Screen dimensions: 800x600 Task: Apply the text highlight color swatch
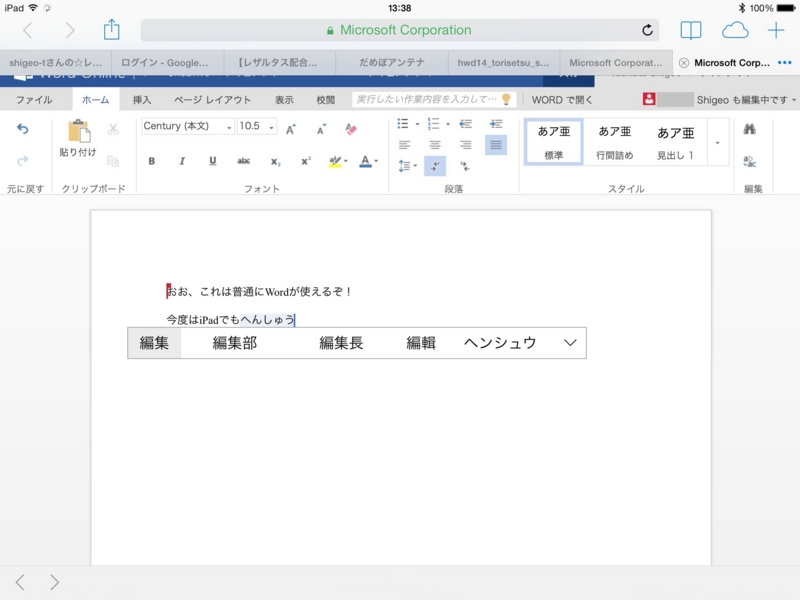click(x=336, y=159)
